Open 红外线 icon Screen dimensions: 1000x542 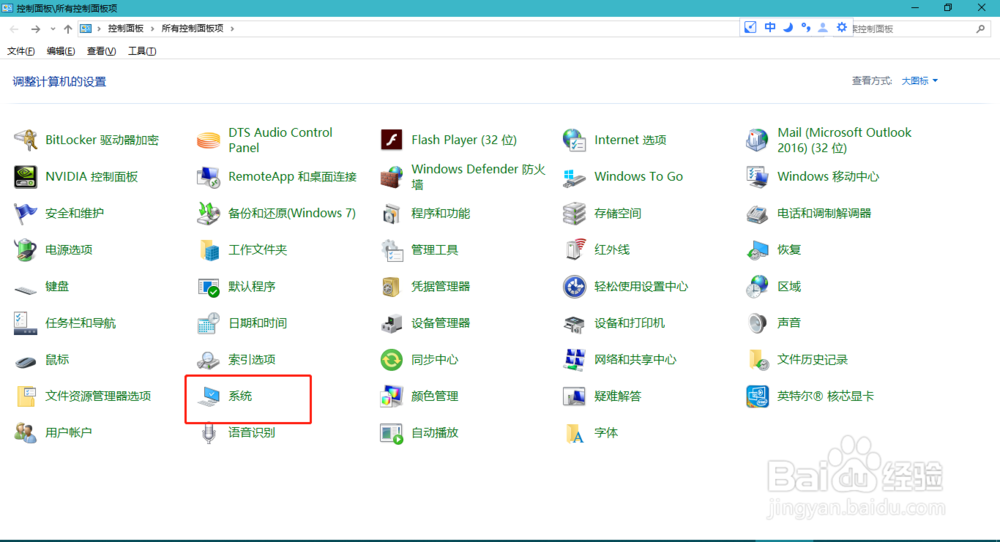click(x=574, y=249)
